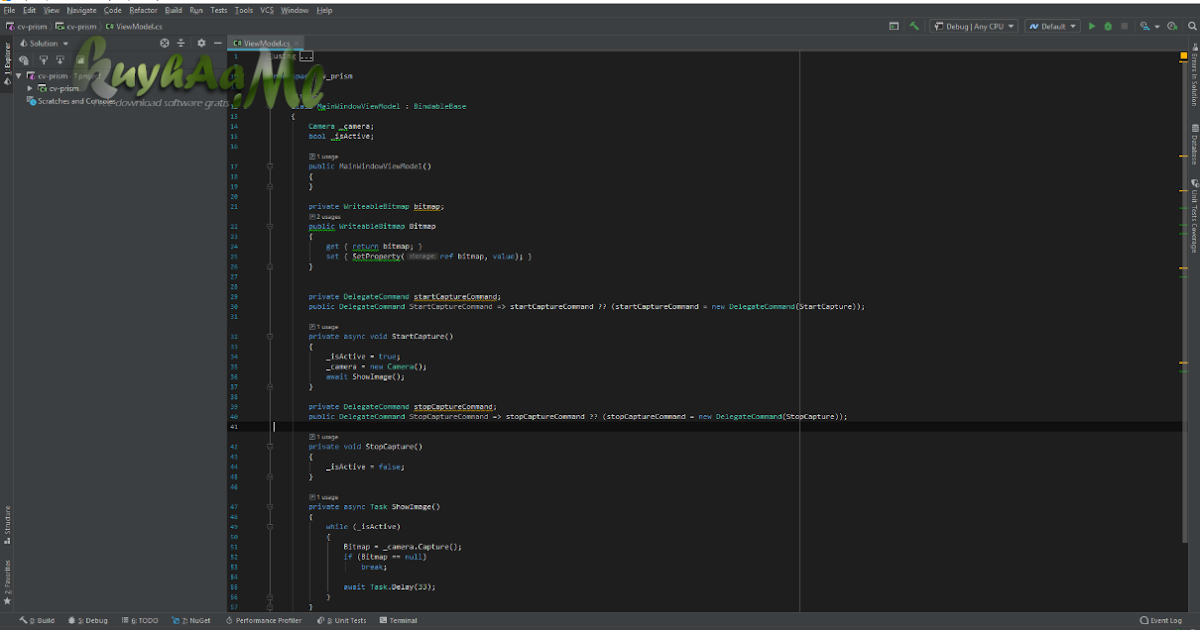Click the '1 usage' hint above MainWindowViewModel()
This screenshot has height=630, width=1200.
point(324,157)
